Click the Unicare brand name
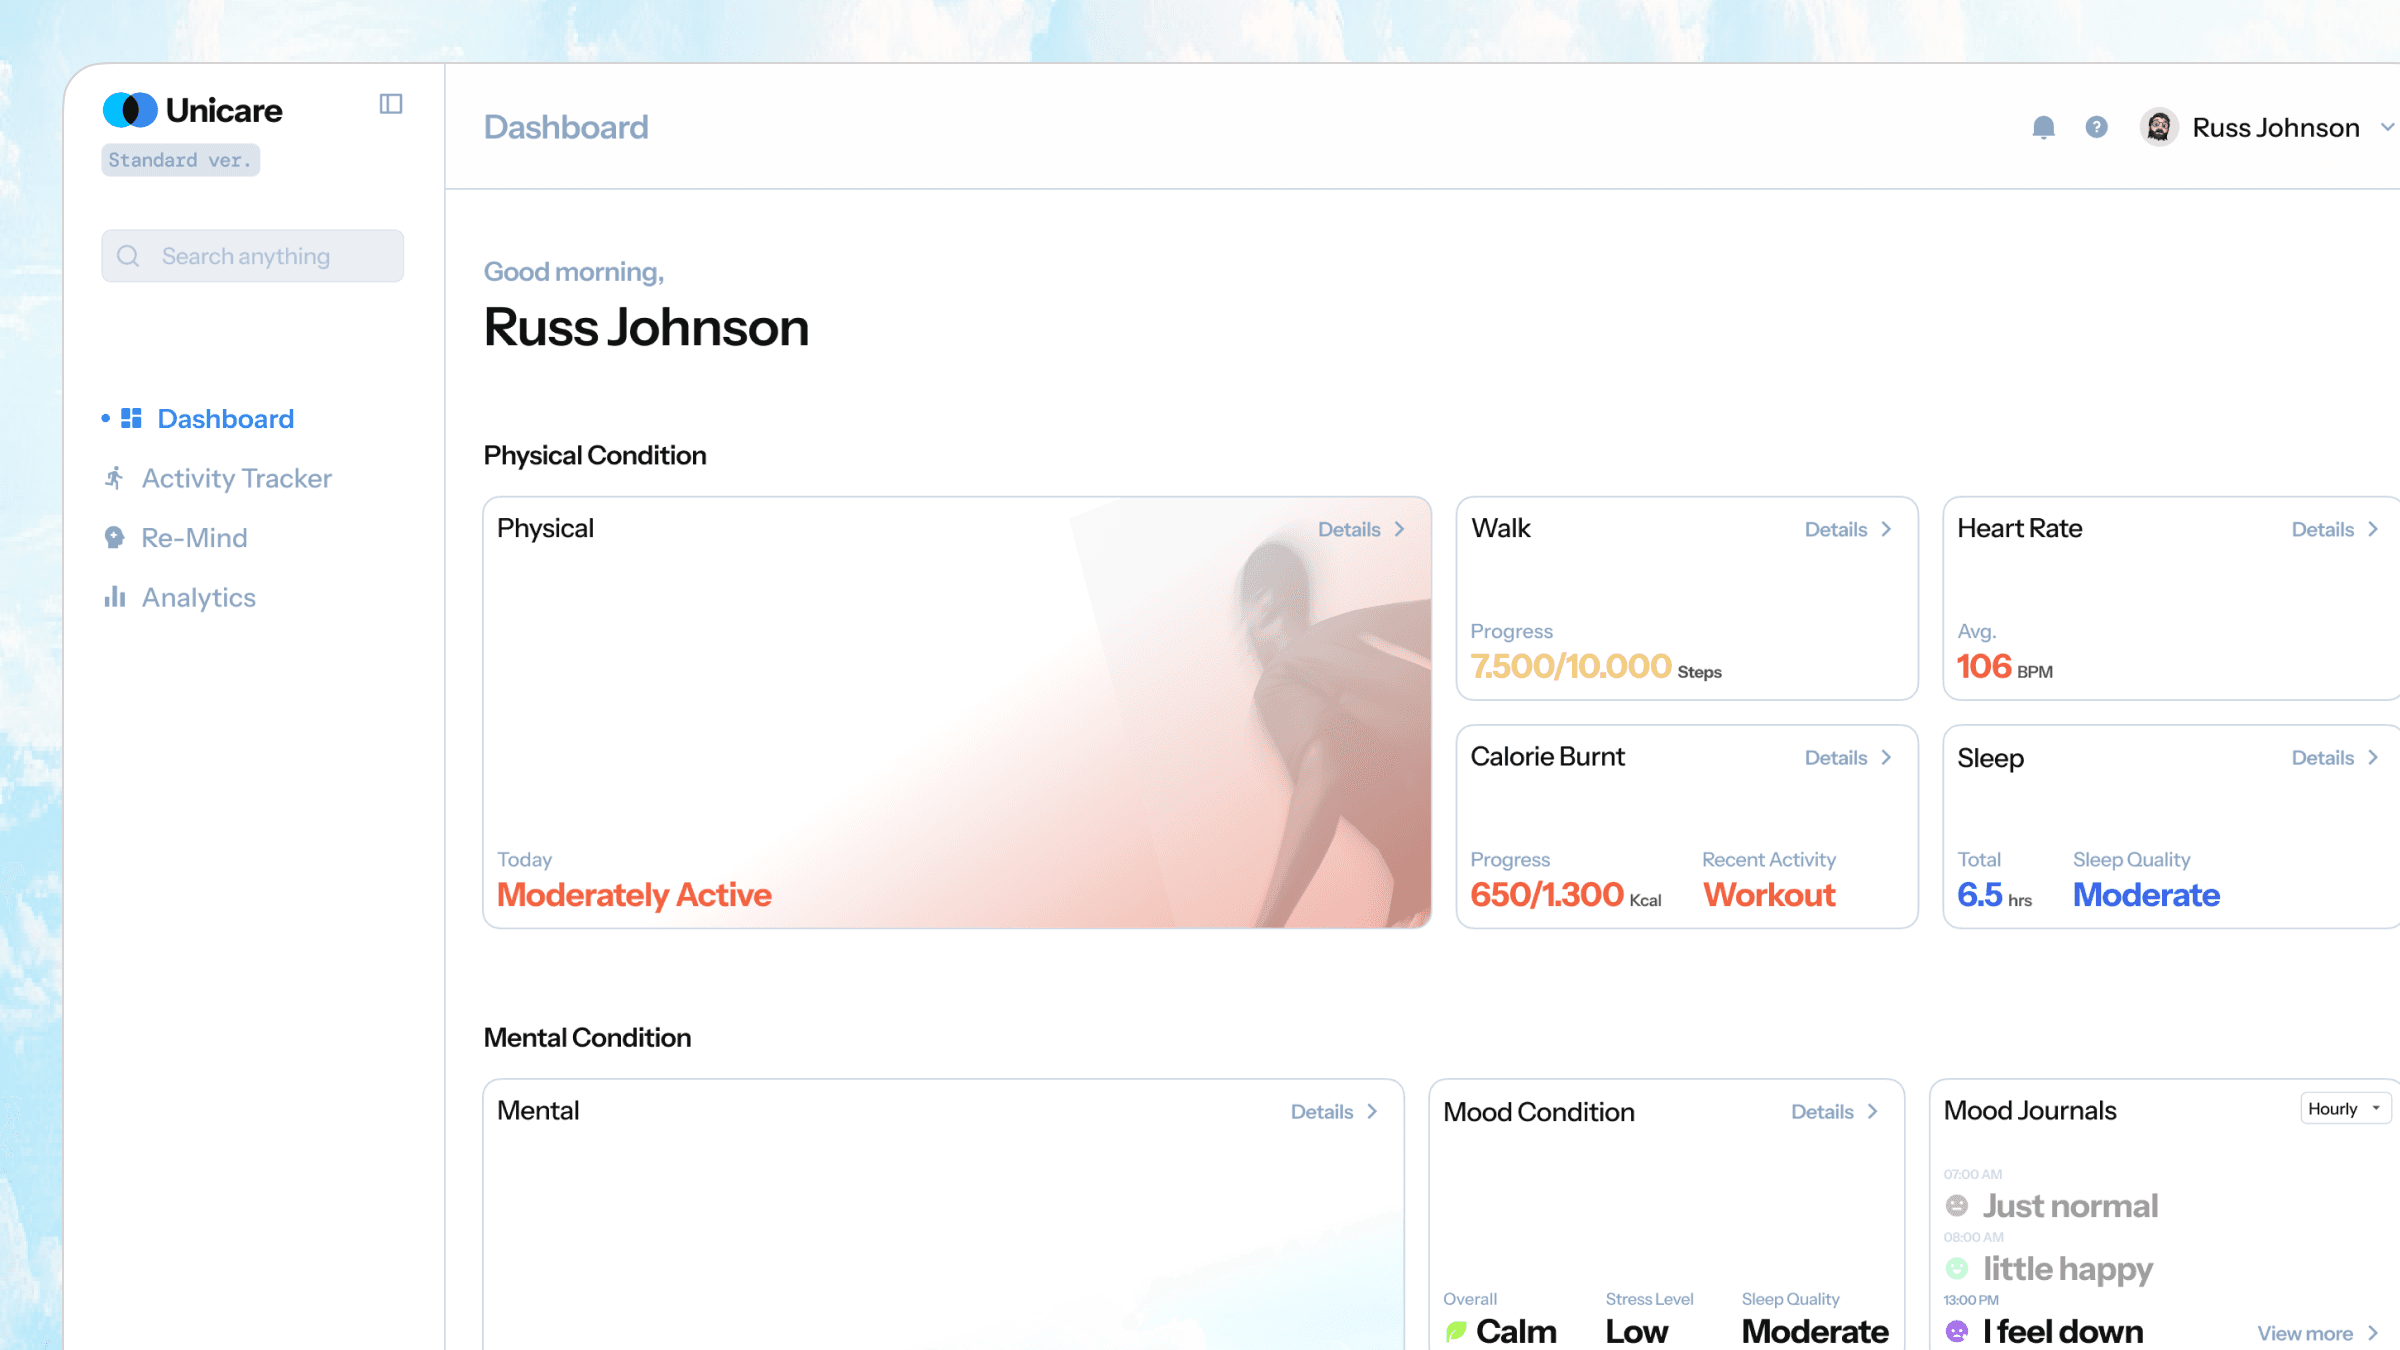Viewport: 2400px width, 1350px height. pos(224,110)
